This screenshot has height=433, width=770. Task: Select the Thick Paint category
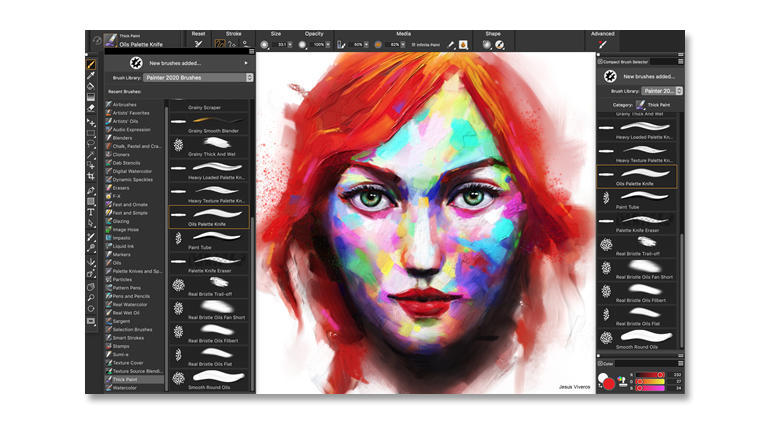coord(134,379)
